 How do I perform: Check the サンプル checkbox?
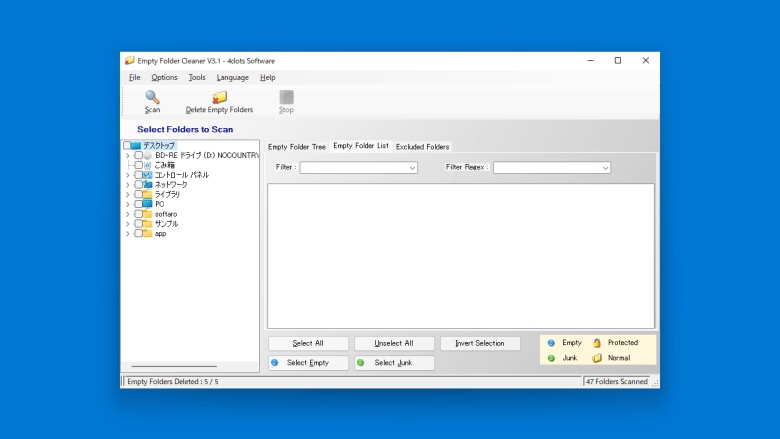tap(138, 224)
